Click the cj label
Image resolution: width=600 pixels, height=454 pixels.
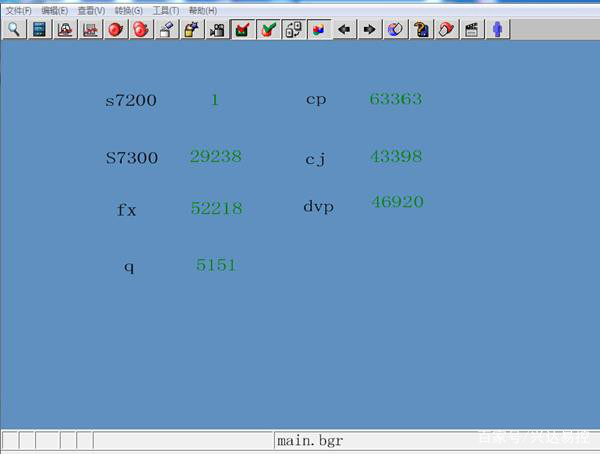pos(316,158)
